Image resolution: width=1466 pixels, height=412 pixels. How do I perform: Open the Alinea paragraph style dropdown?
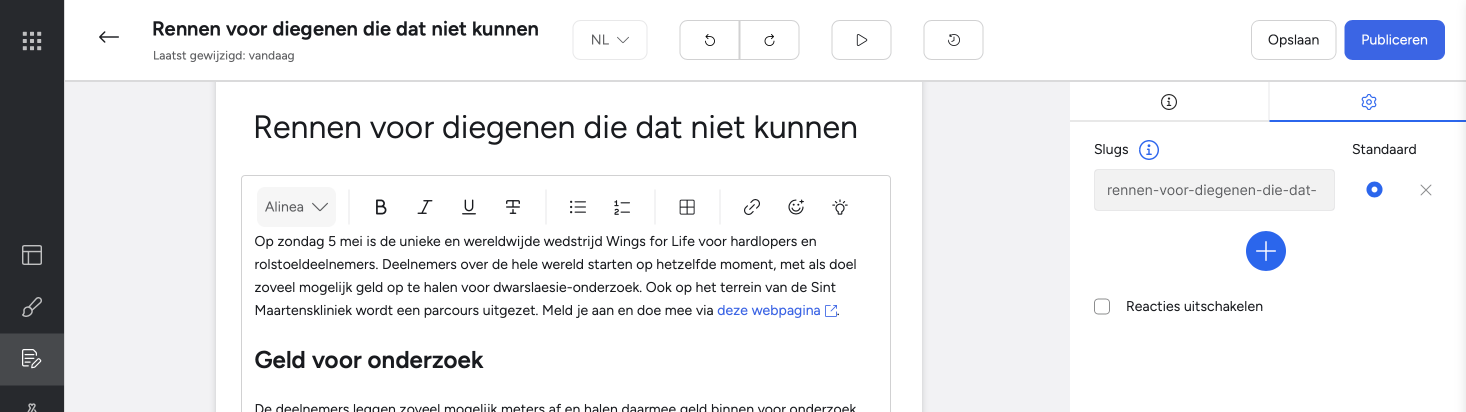tap(296, 207)
